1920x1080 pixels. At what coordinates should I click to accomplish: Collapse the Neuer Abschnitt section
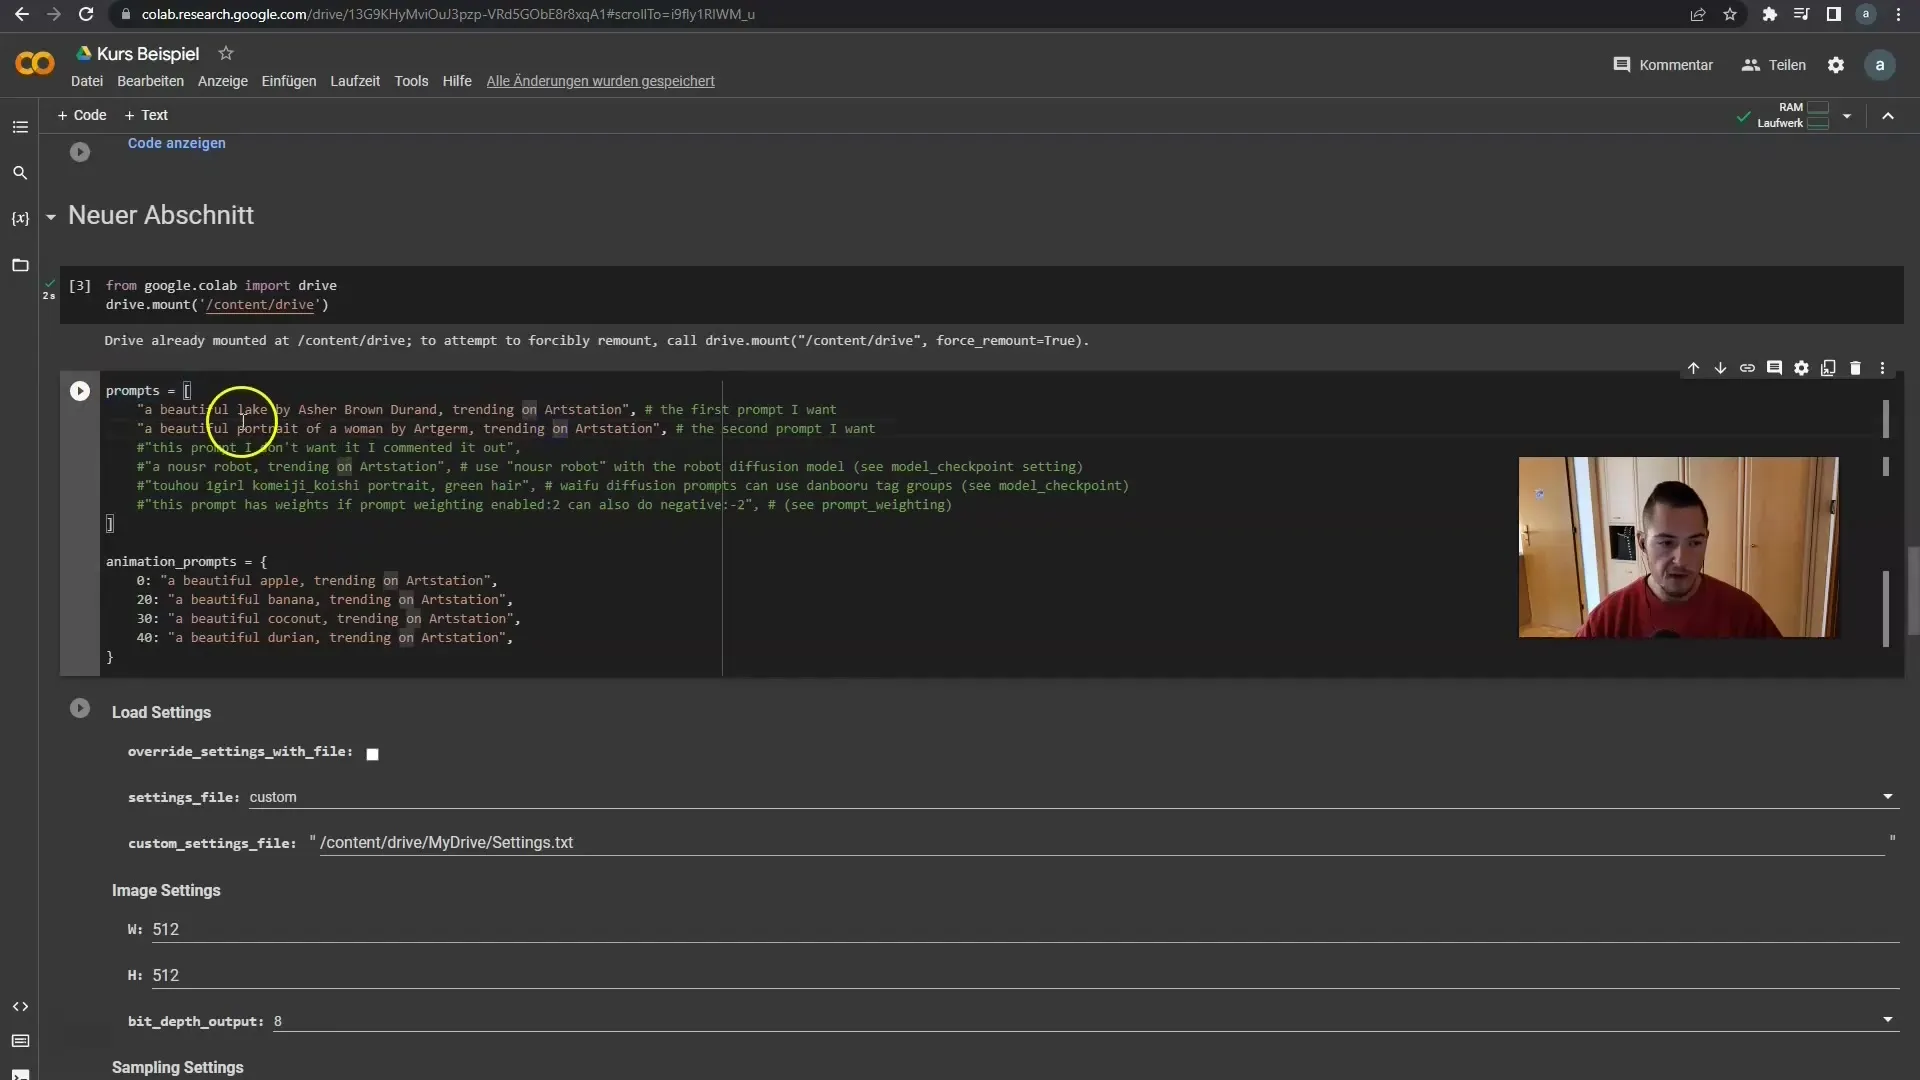click(50, 216)
